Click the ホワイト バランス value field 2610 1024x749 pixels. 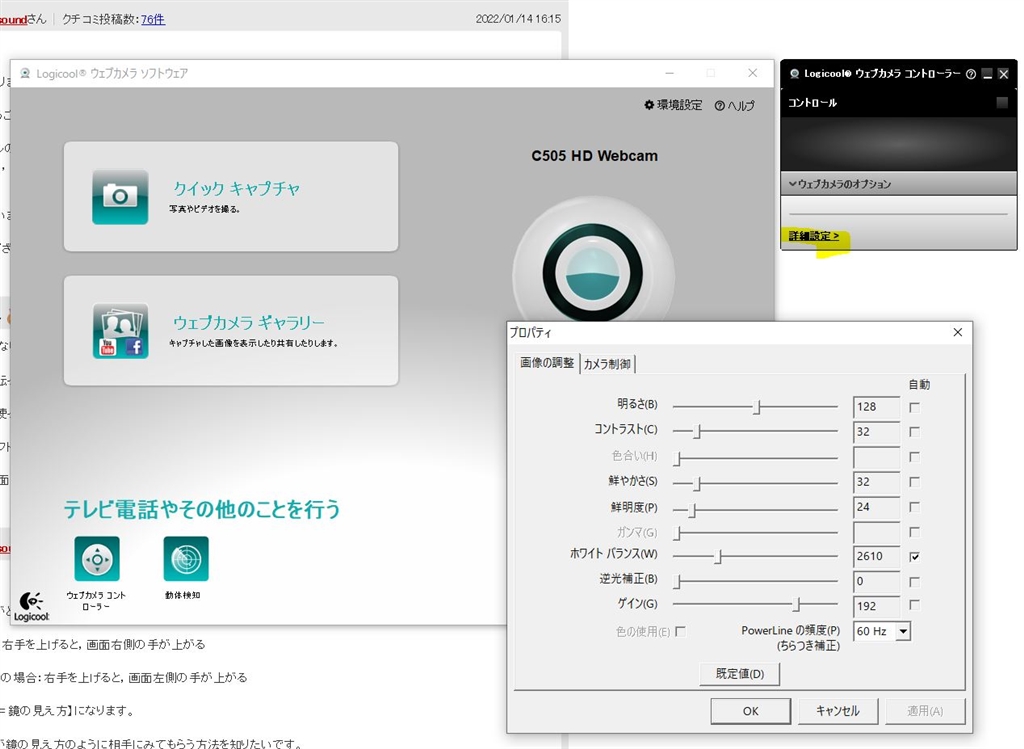pyautogui.click(x=876, y=556)
